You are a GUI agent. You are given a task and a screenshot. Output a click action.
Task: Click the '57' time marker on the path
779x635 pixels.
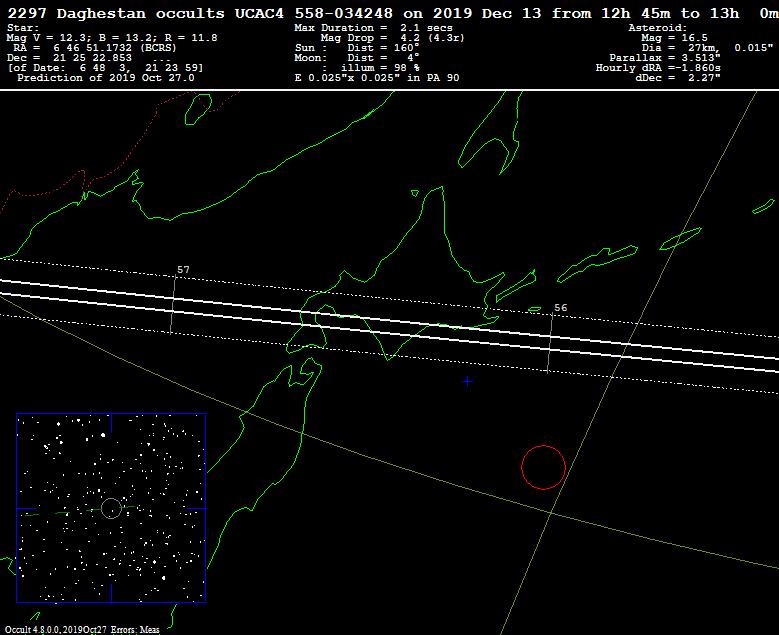[x=183, y=270]
